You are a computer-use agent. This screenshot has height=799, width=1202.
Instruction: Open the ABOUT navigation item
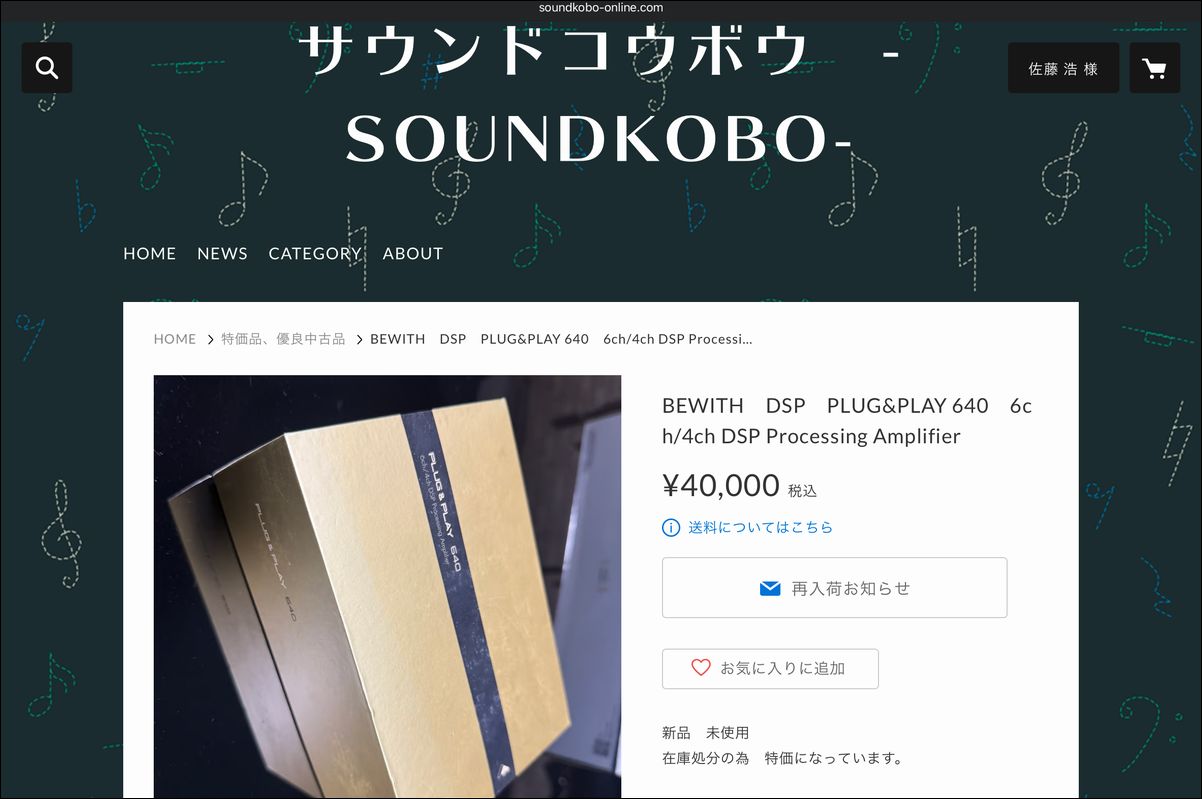coord(412,254)
